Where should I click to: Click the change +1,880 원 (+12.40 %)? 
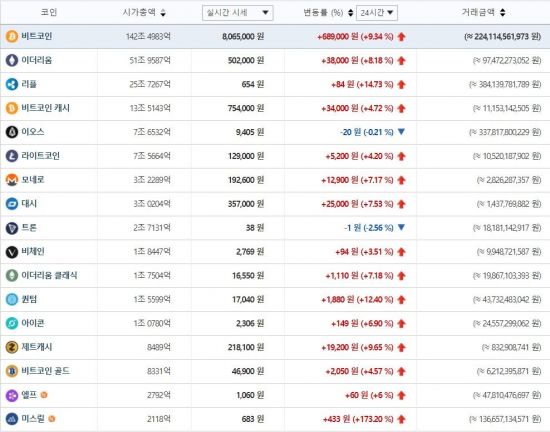[x=357, y=299]
